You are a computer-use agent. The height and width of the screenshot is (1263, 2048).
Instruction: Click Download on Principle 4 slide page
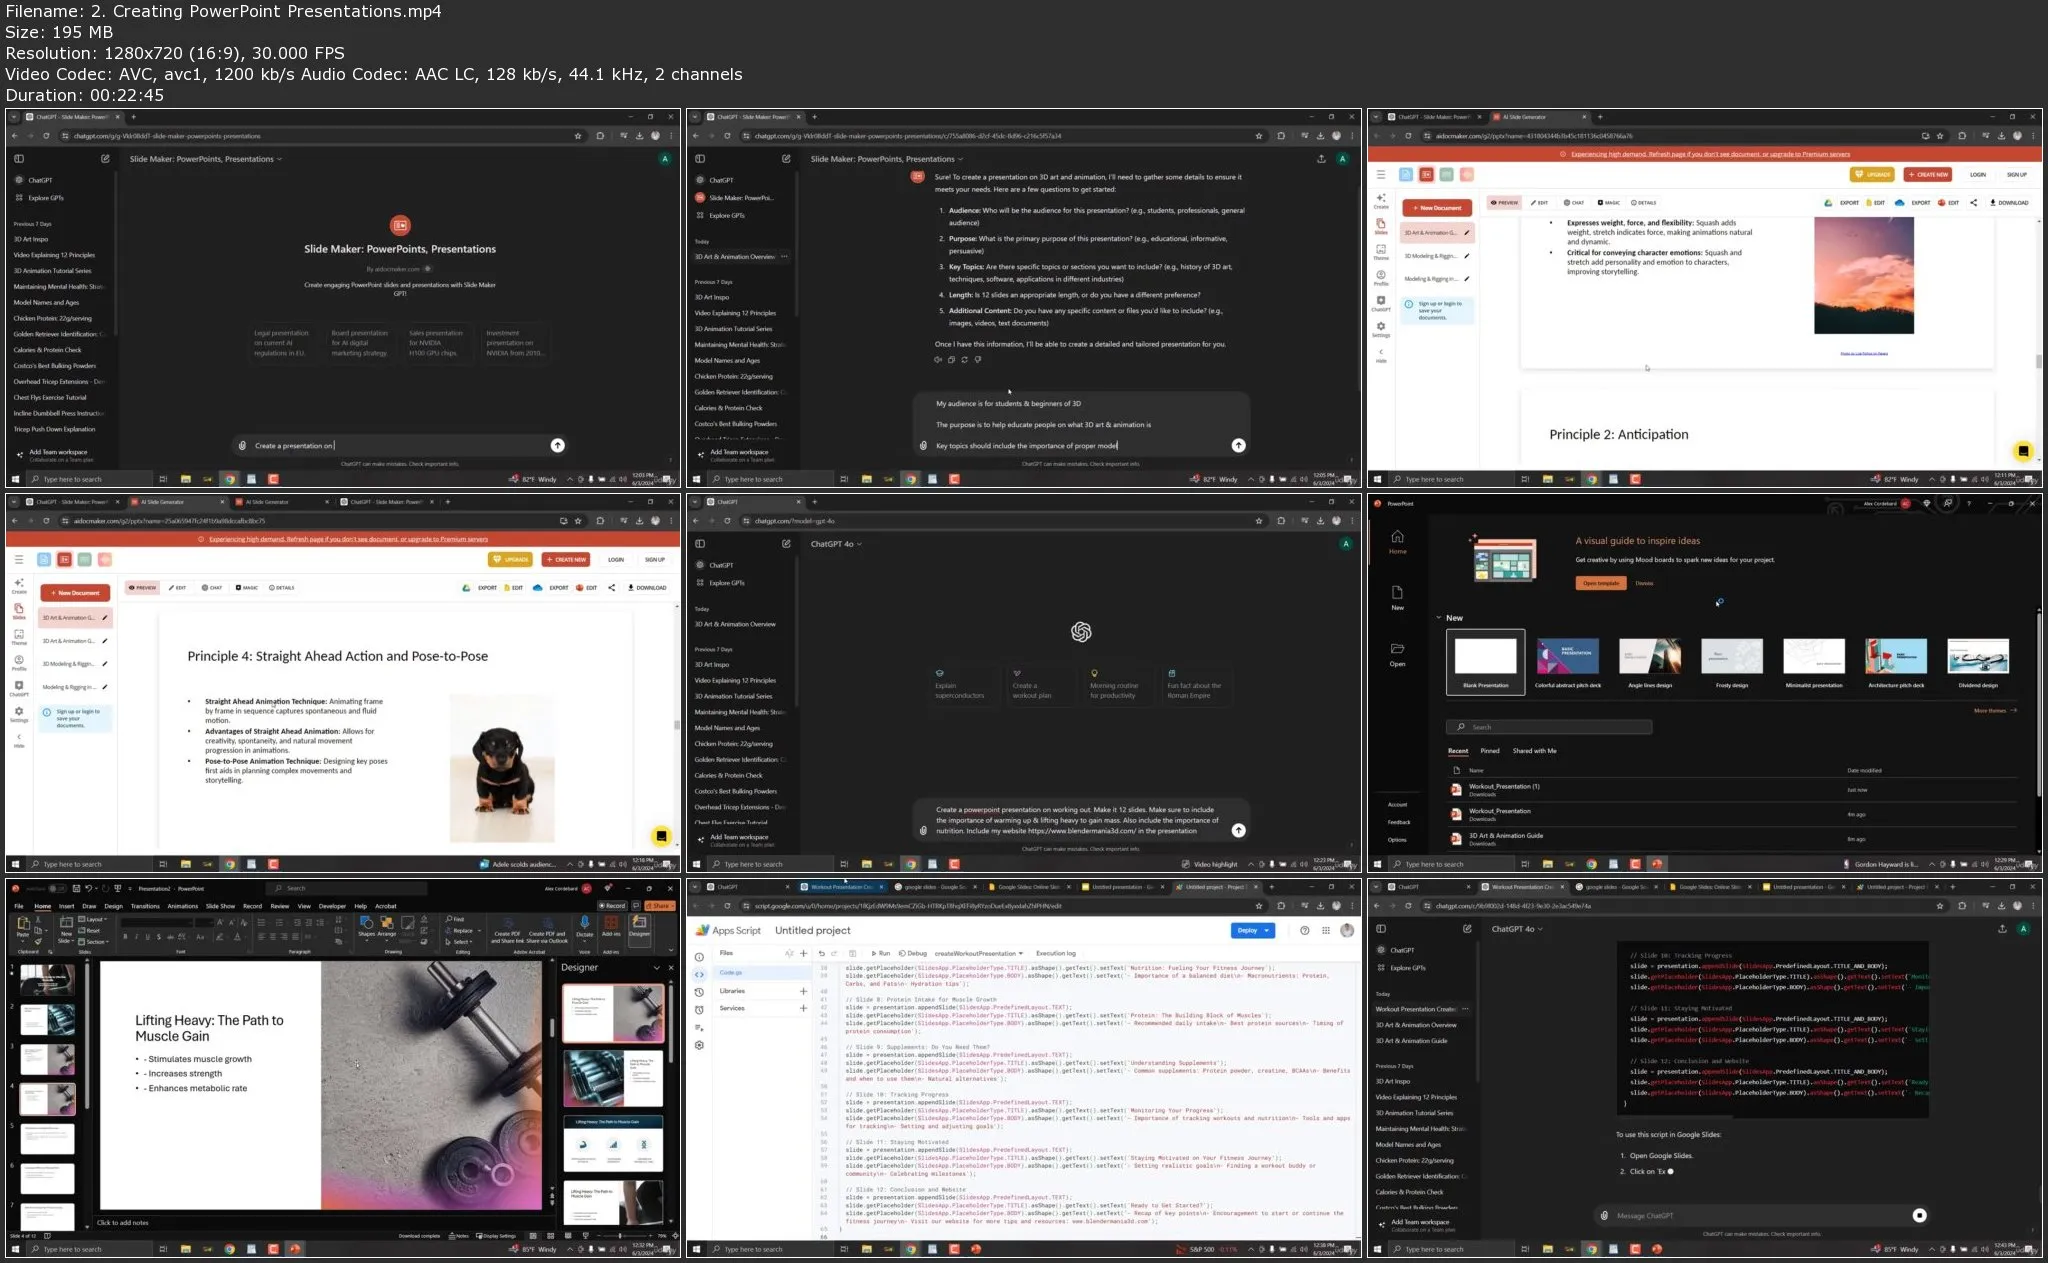click(x=647, y=588)
